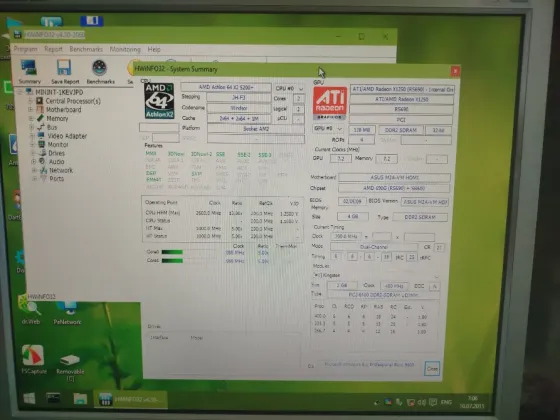This screenshot has width=560, height=420.
Task: Open the Benchmarks toolbar icon
Action: pyautogui.click(x=100, y=71)
